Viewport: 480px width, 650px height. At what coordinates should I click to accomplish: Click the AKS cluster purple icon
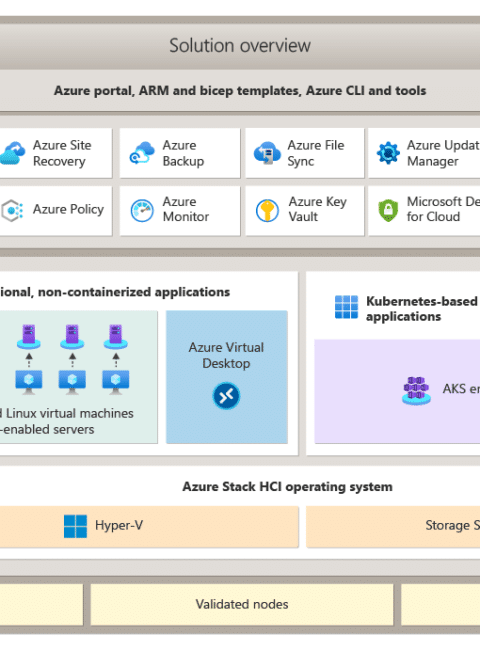click(416, 390)
